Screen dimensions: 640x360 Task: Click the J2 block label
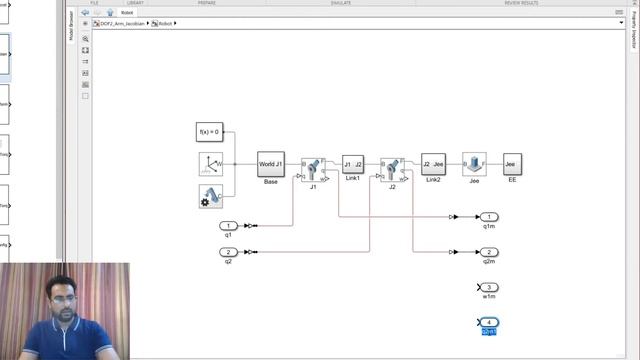392,187
